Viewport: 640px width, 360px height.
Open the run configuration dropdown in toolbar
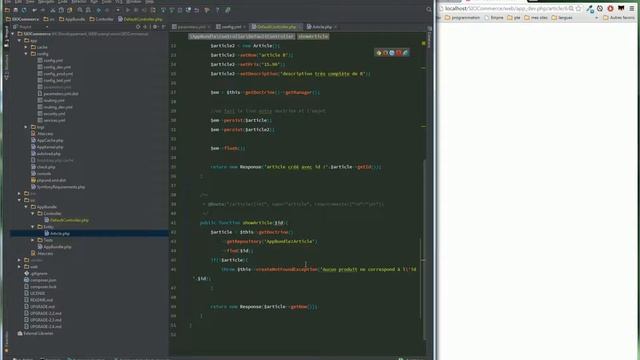pyautogui.click(x=118, y=10)
